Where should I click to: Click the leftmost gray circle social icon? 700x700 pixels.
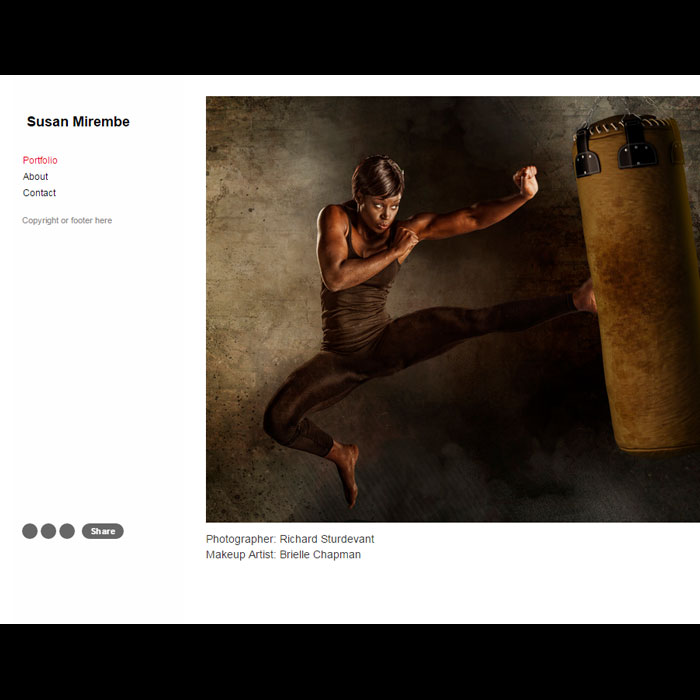(x=30, y=531)
